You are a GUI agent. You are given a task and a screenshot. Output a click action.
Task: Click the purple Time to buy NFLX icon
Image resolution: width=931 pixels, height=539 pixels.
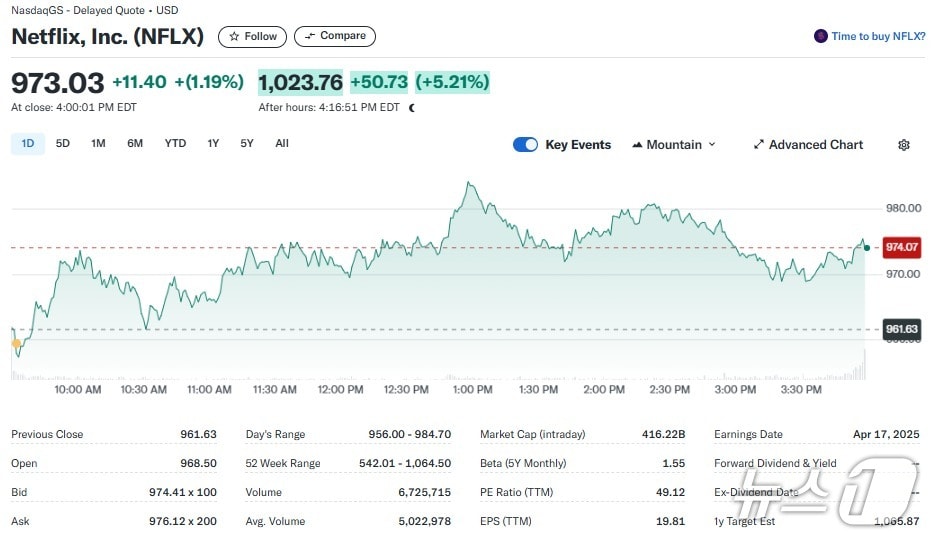pyautogui.click(x=821, y=36)
